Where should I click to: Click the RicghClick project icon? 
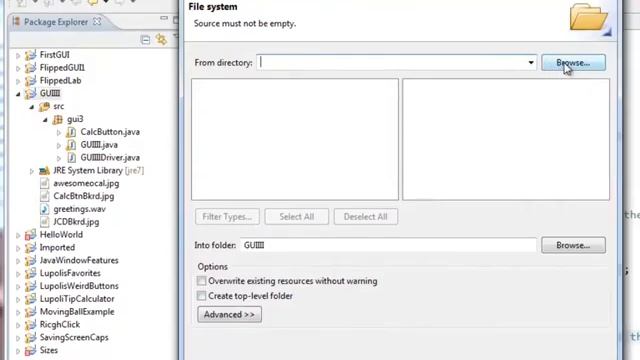click(x=31, y=324)
